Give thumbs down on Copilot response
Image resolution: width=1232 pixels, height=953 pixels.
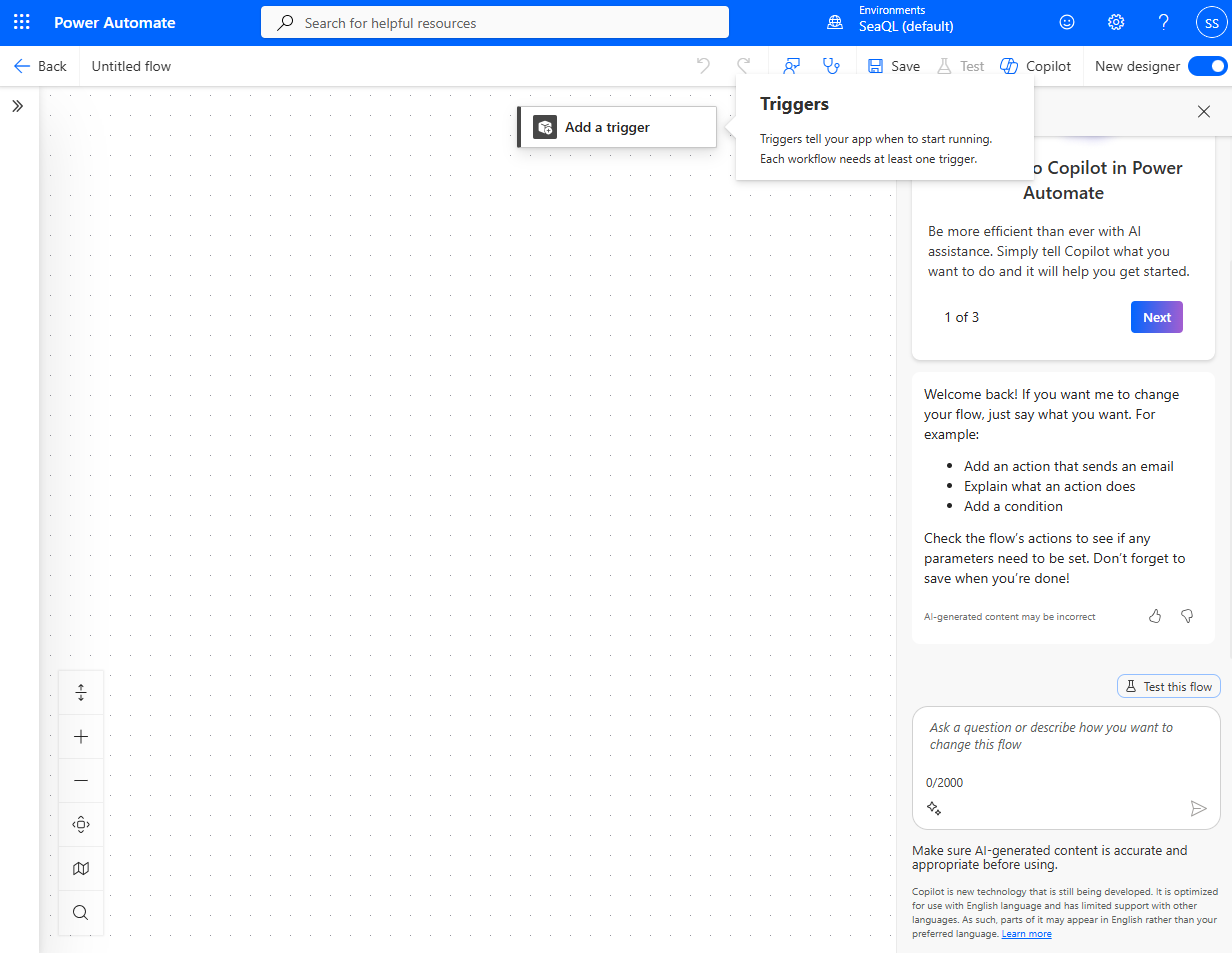pyautogui.click(x=1187, y=616)
